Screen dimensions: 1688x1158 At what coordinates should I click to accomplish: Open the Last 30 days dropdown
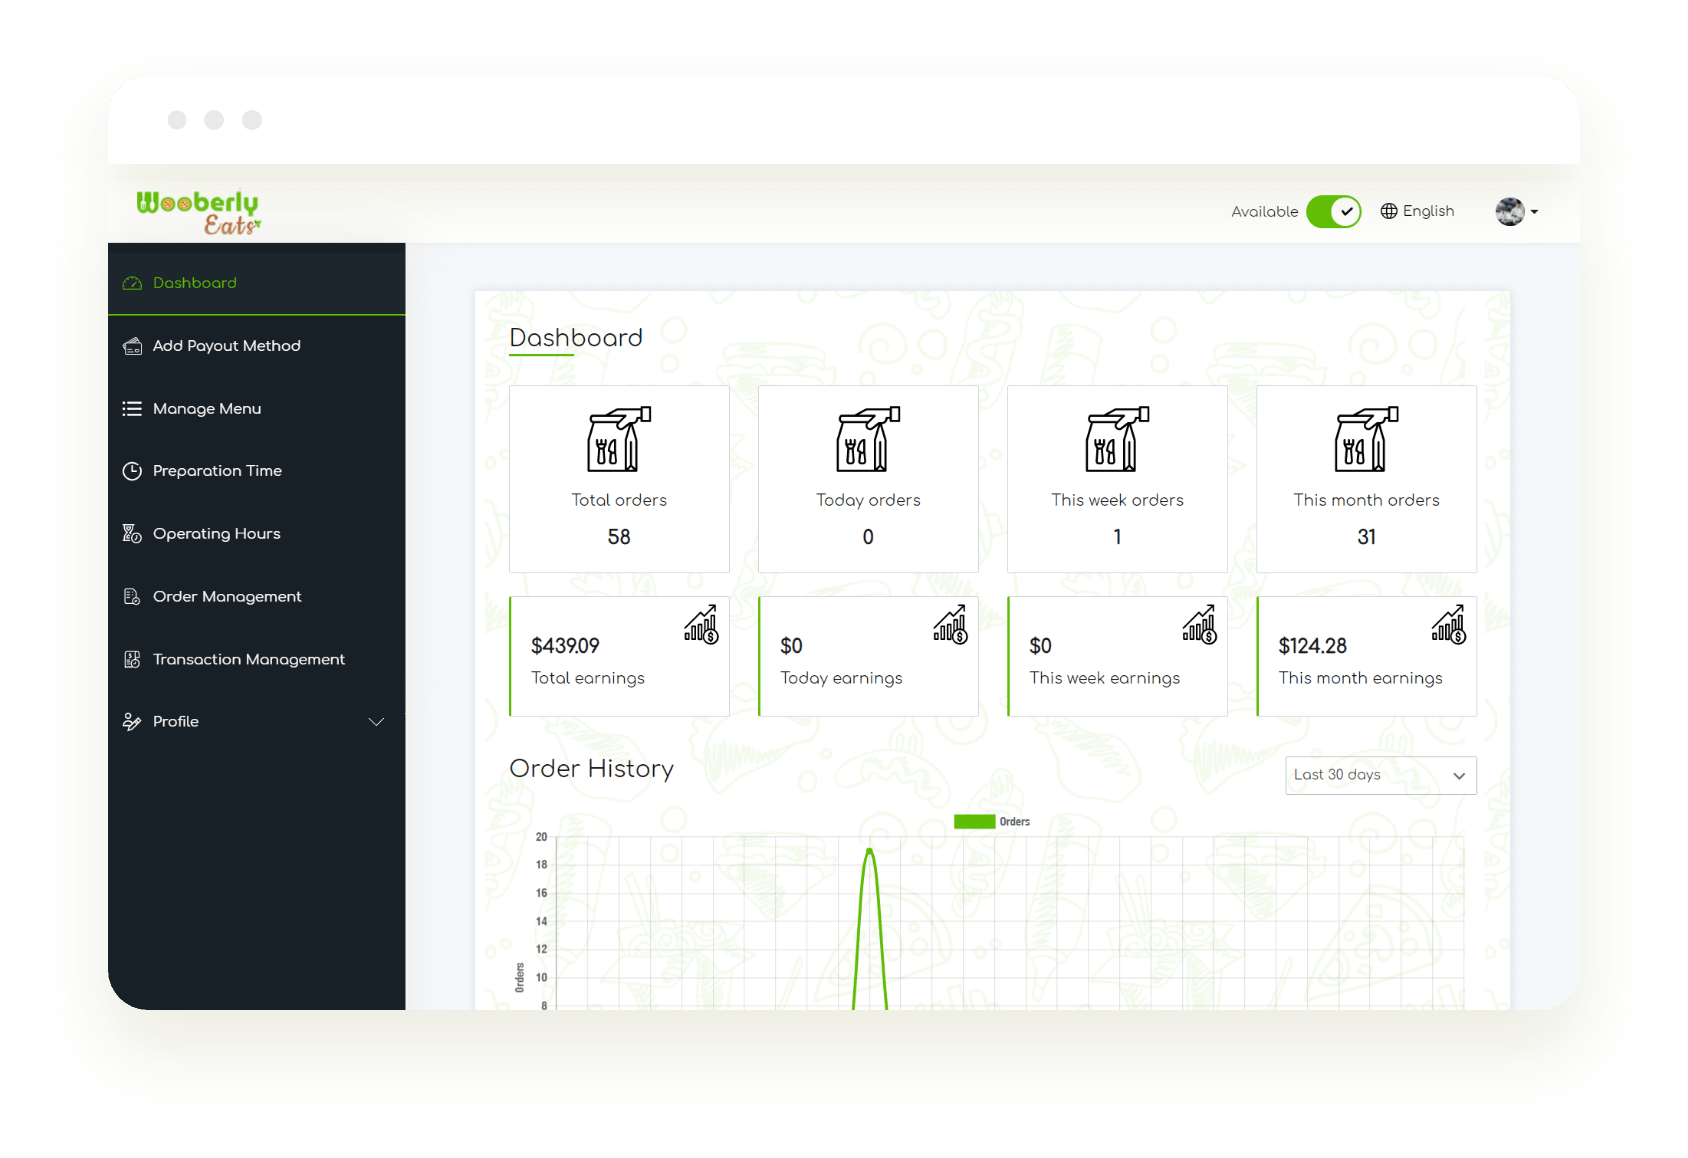click(1380, 775)
